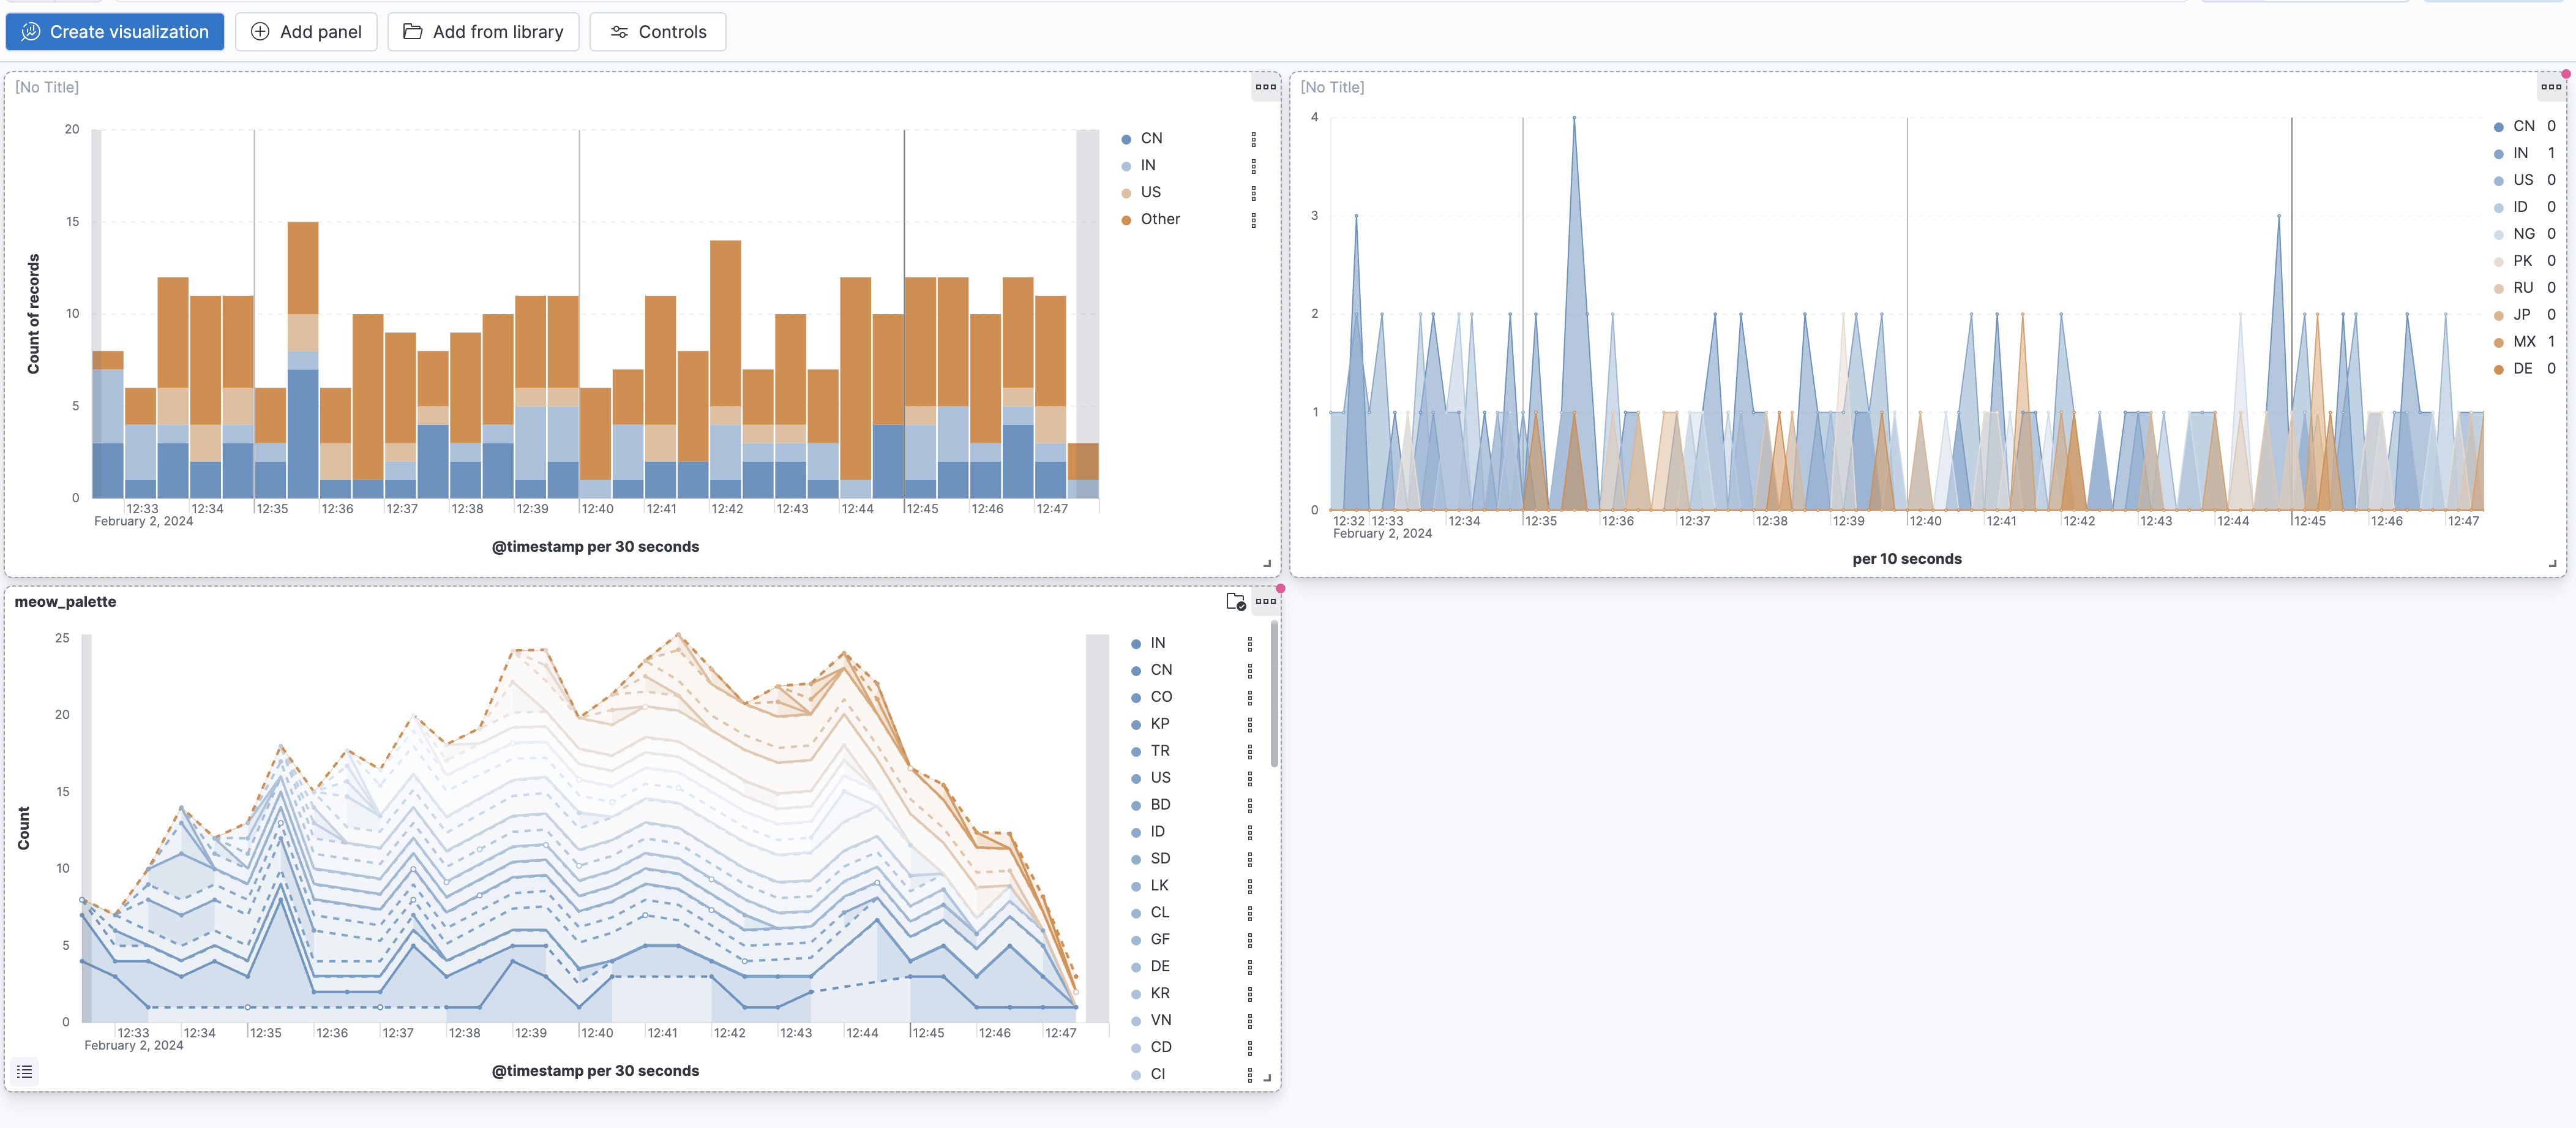Click the TR legend entry in meow_palette
The image size is (2576, 1128).
1160,751
